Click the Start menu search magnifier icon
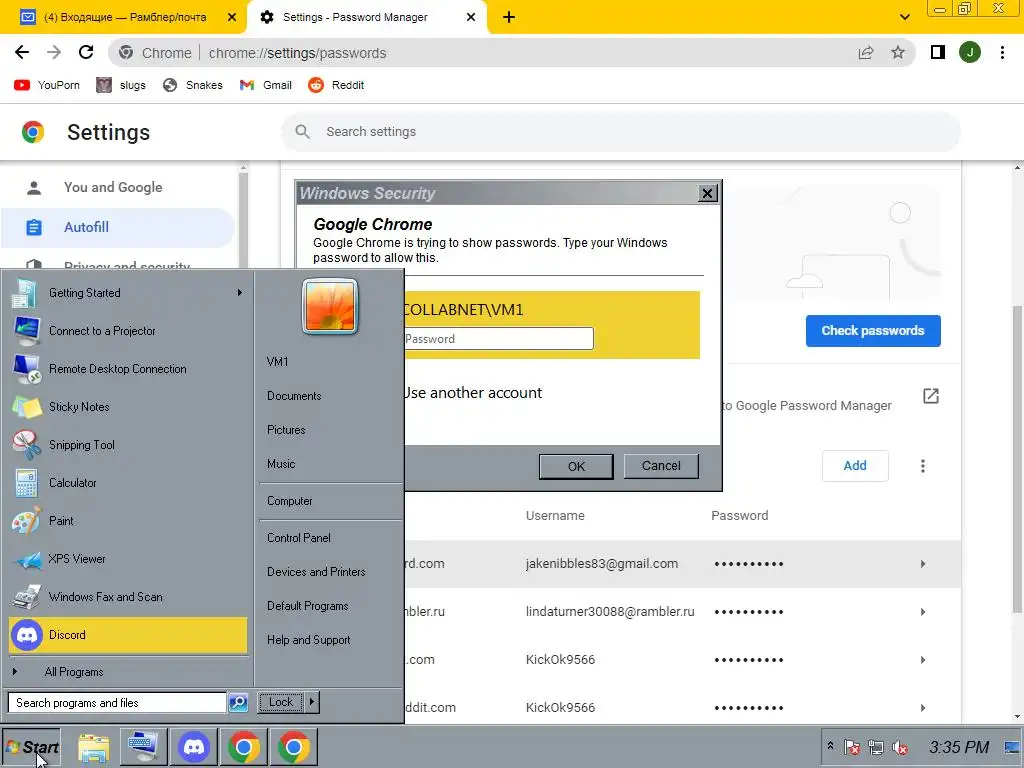The width and height of the screenshot is (1024, 768). (238, 702)
